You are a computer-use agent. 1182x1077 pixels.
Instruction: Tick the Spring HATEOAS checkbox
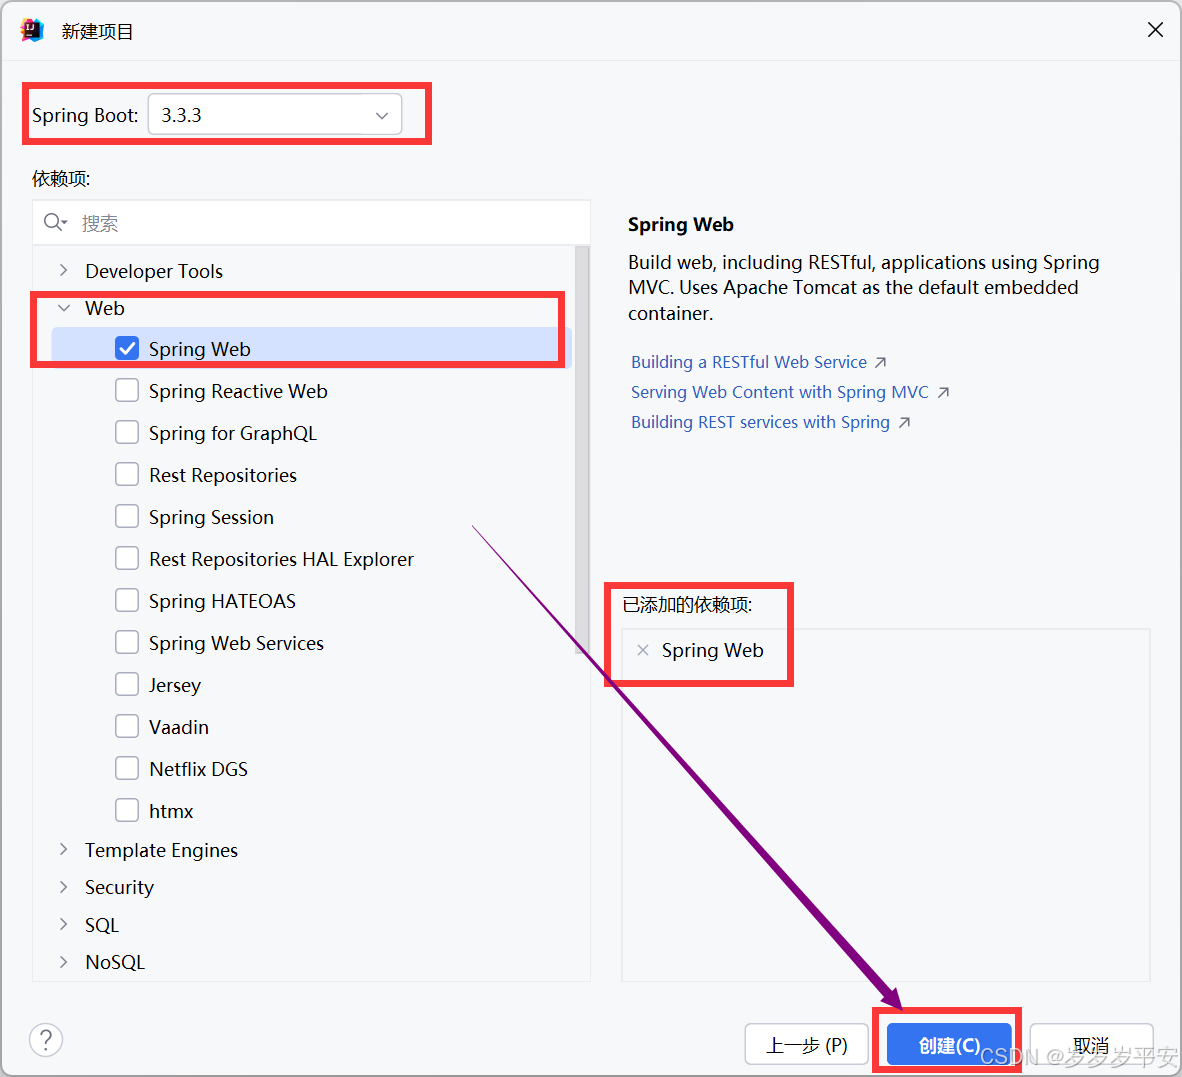point(127,601)
